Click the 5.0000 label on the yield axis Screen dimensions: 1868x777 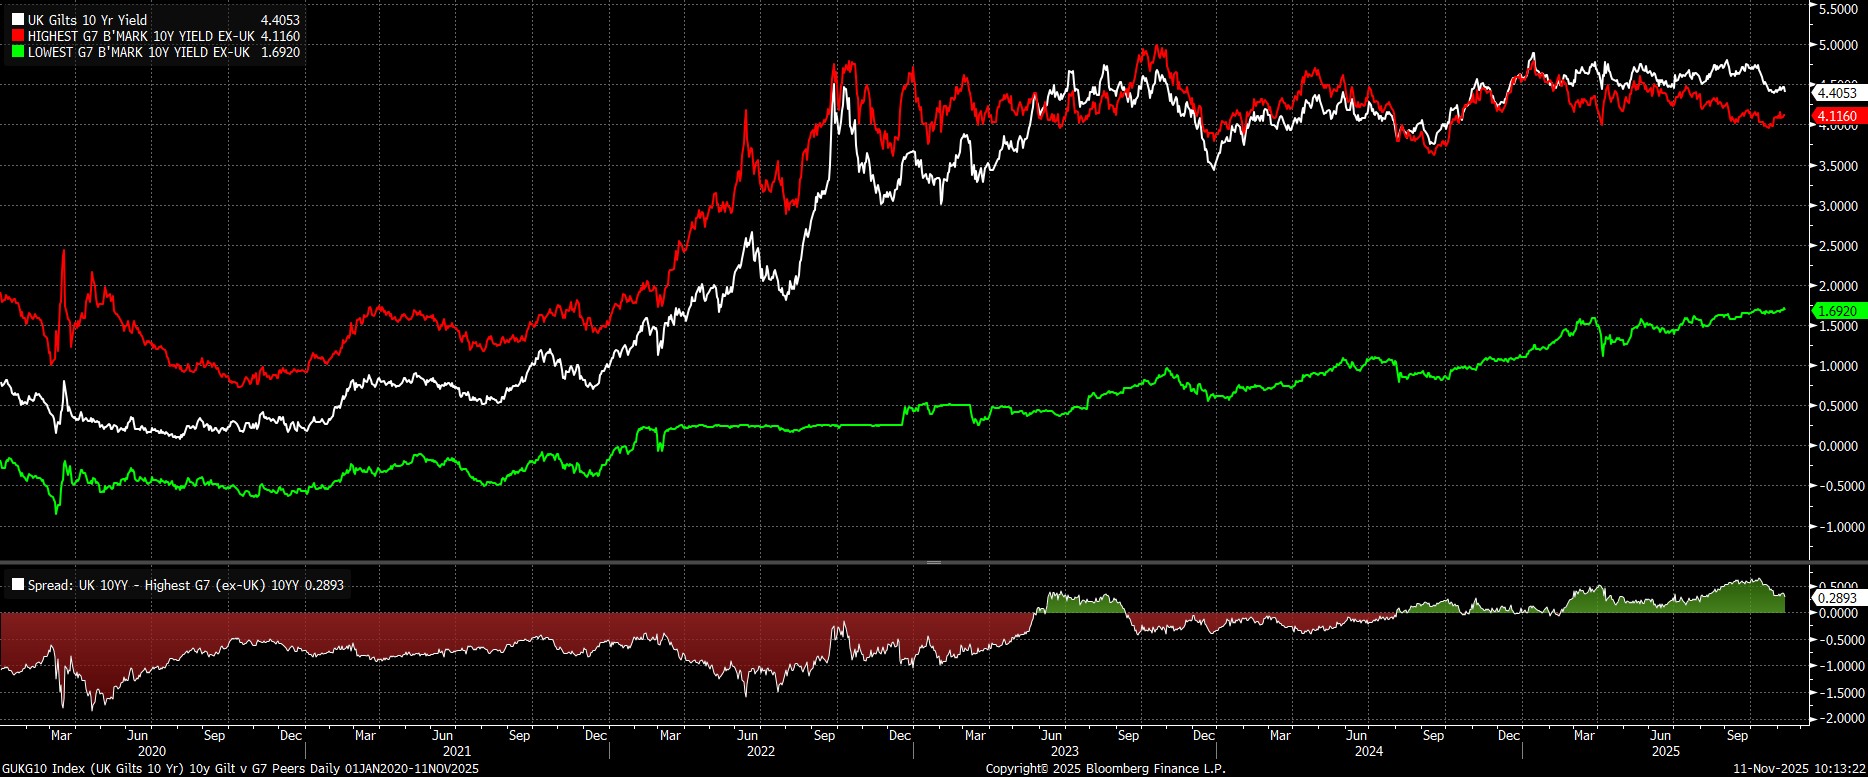tap(1838, 45)
